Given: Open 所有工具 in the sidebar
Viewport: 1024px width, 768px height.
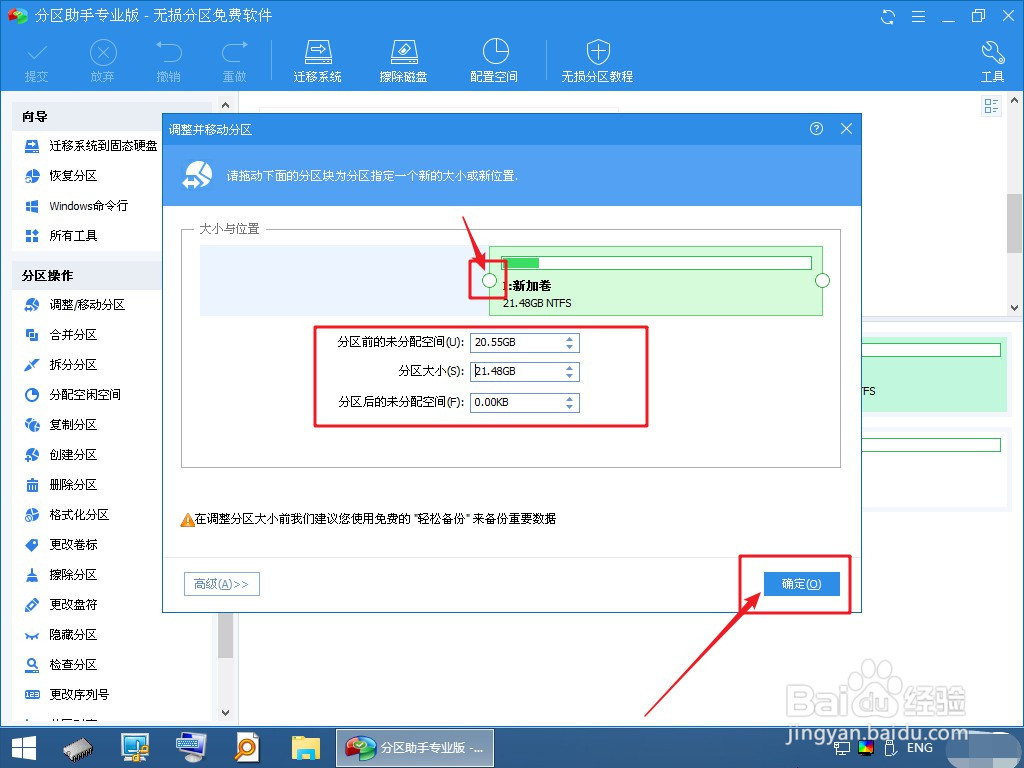Looking at the screenshot, I should (x=61, y=236).
